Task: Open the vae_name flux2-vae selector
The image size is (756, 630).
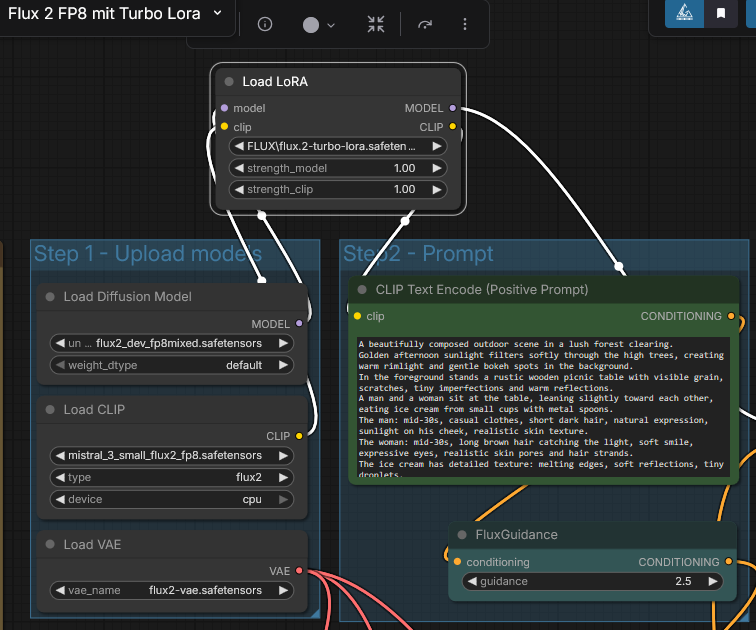Action: pyautogui.click(x=172, y=590)
